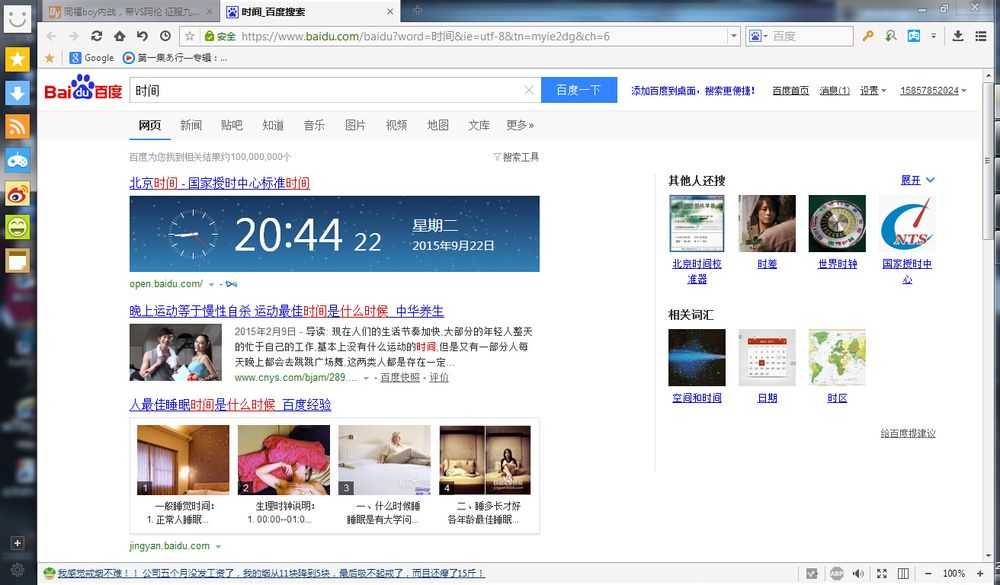Open the 更多» search category

(520, 125)
